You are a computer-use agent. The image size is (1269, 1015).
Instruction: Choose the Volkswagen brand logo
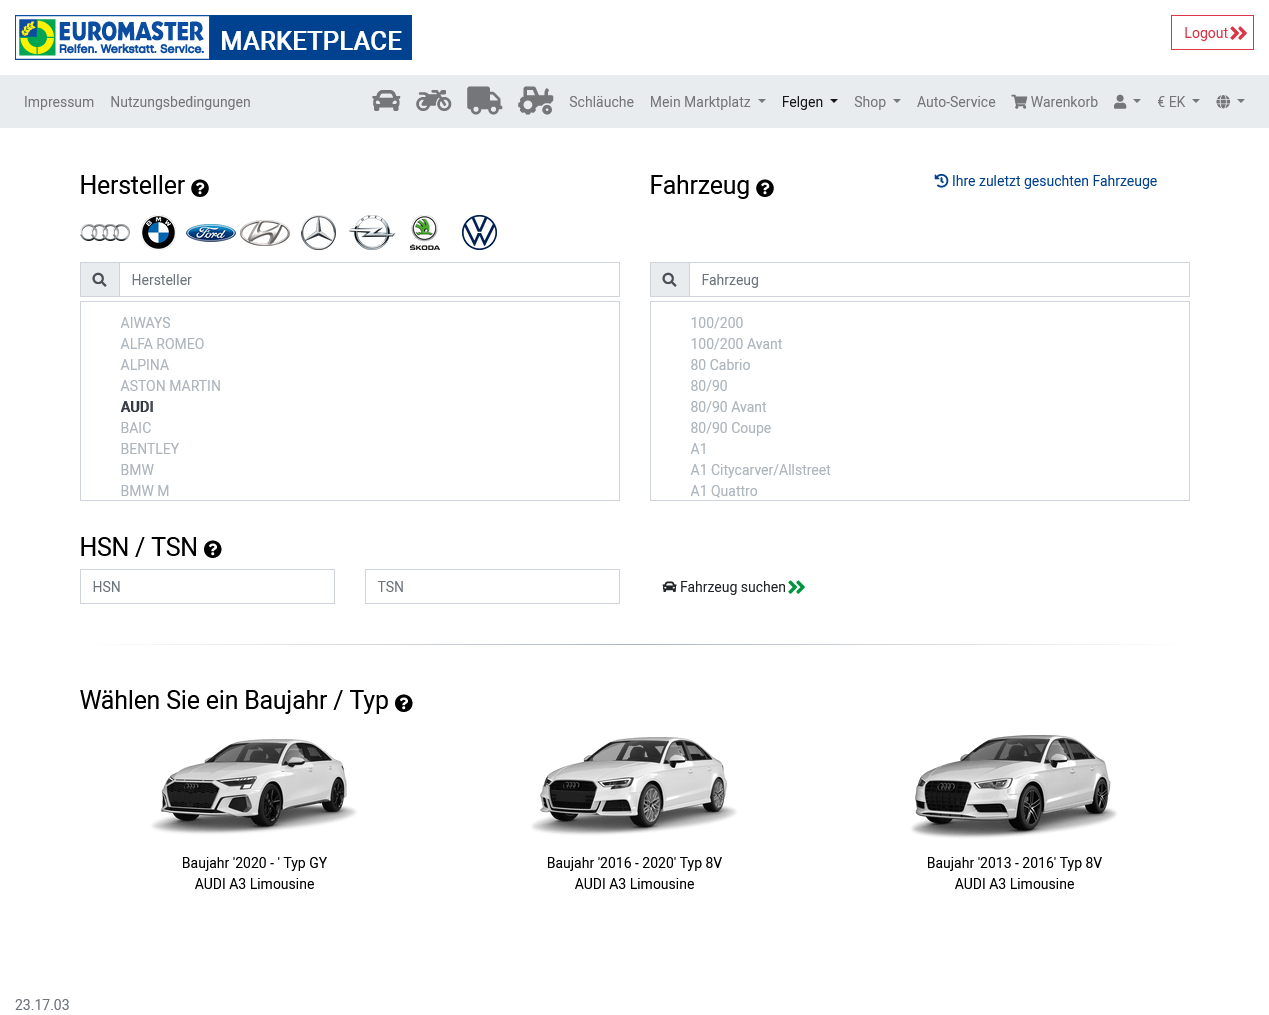click(x=480, y=233)
